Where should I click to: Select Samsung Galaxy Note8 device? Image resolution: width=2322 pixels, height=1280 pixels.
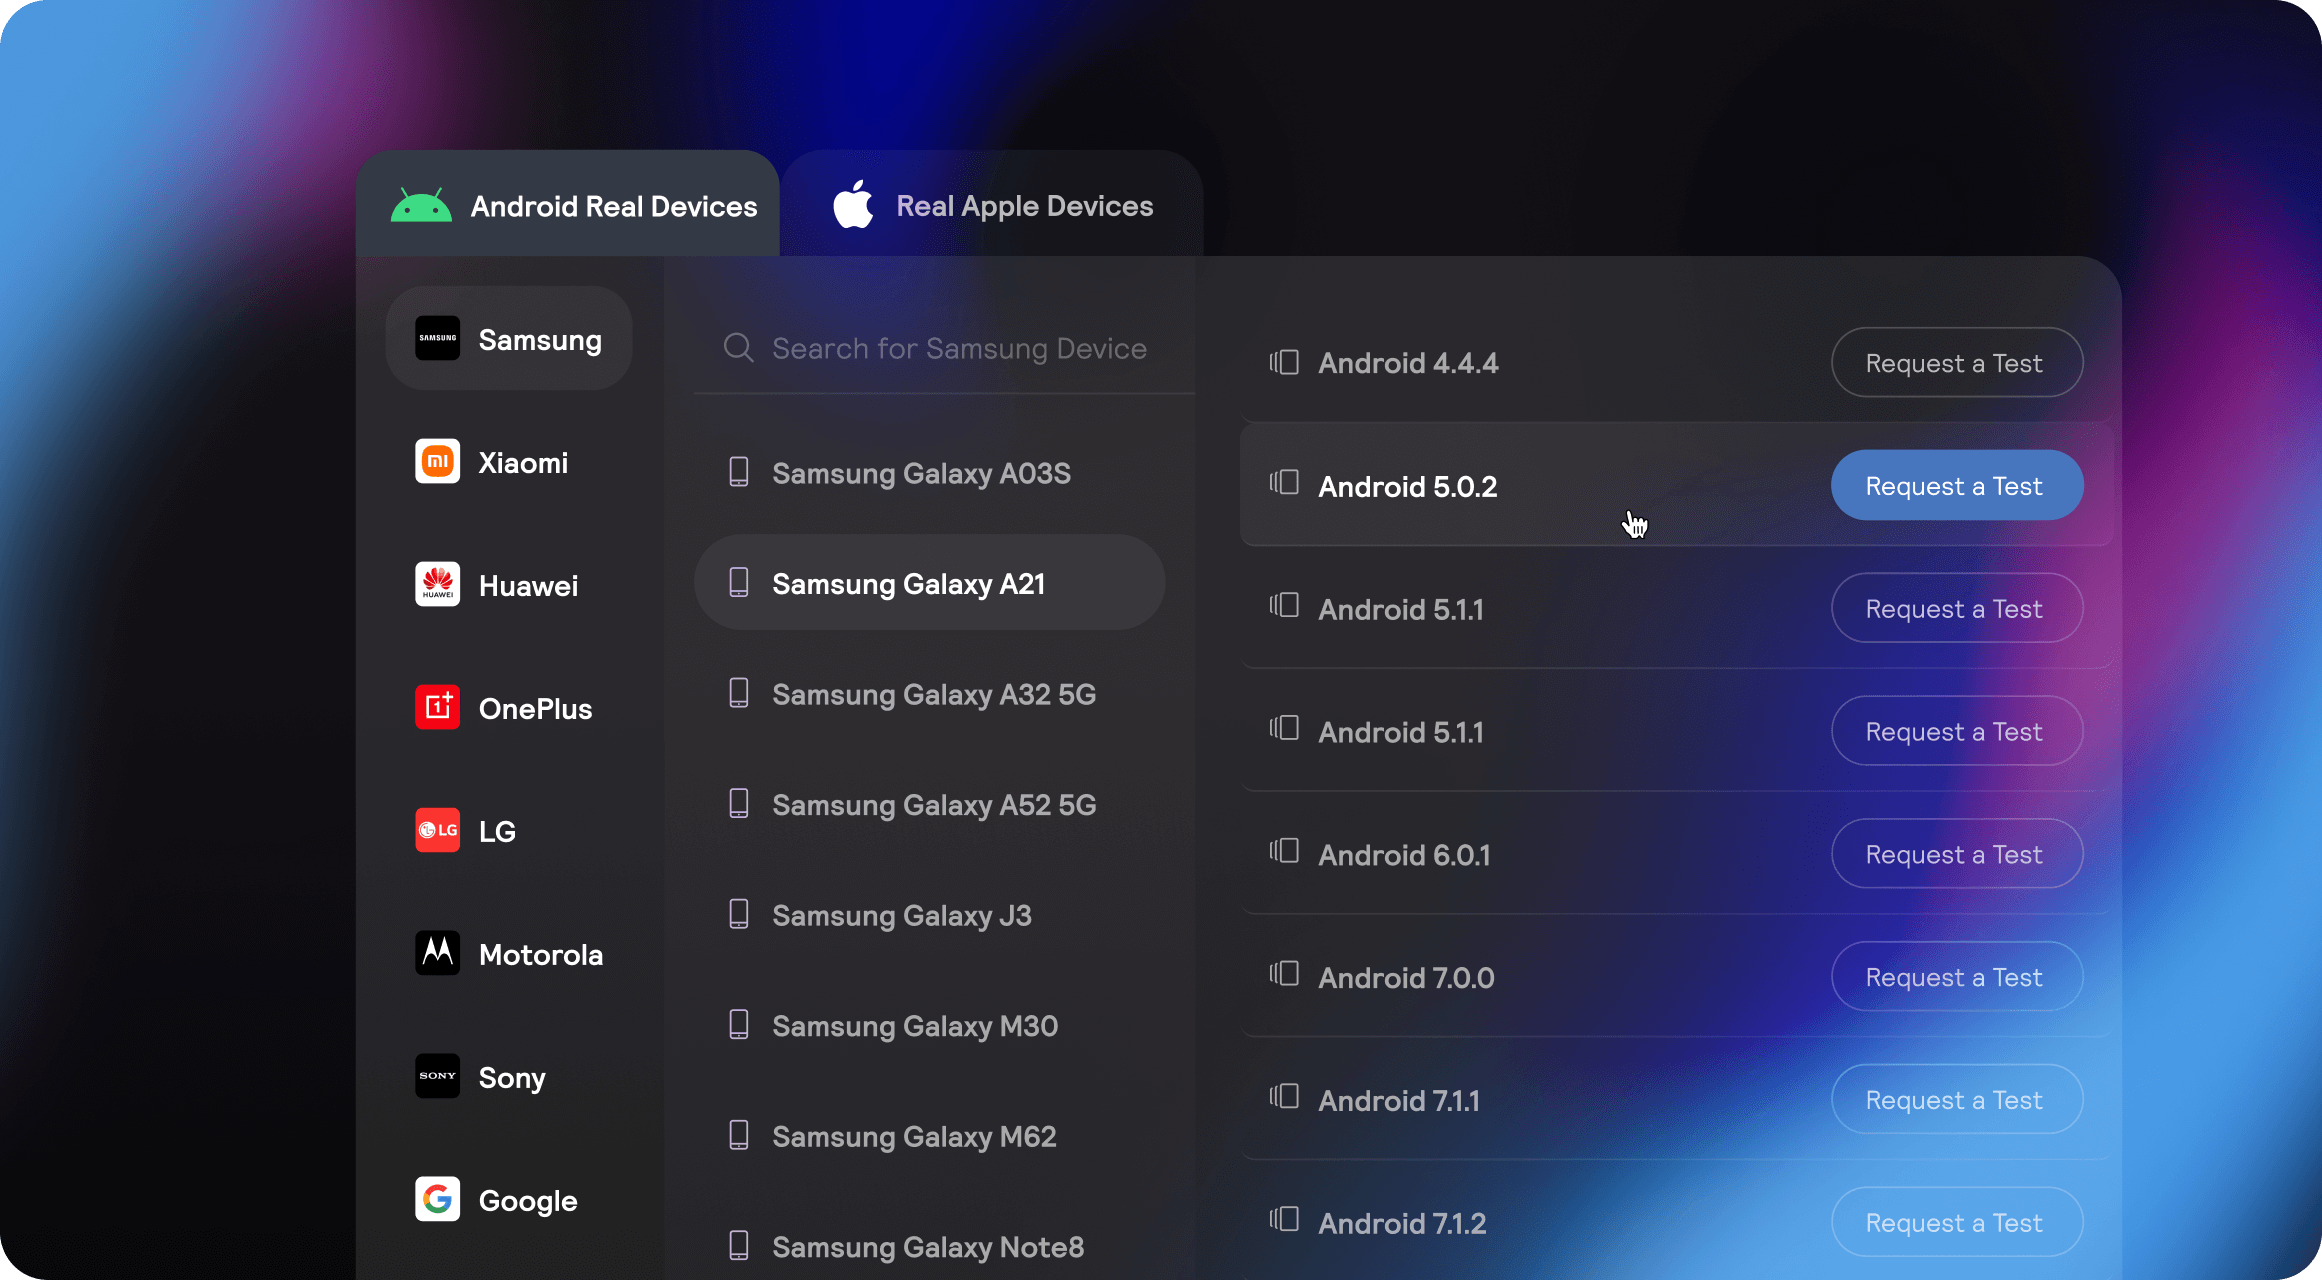(929, 1245)
